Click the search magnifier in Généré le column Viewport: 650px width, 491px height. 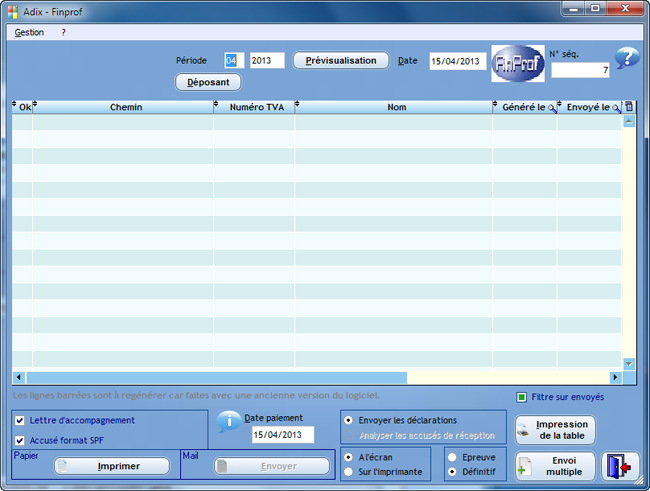click(552, 107)
